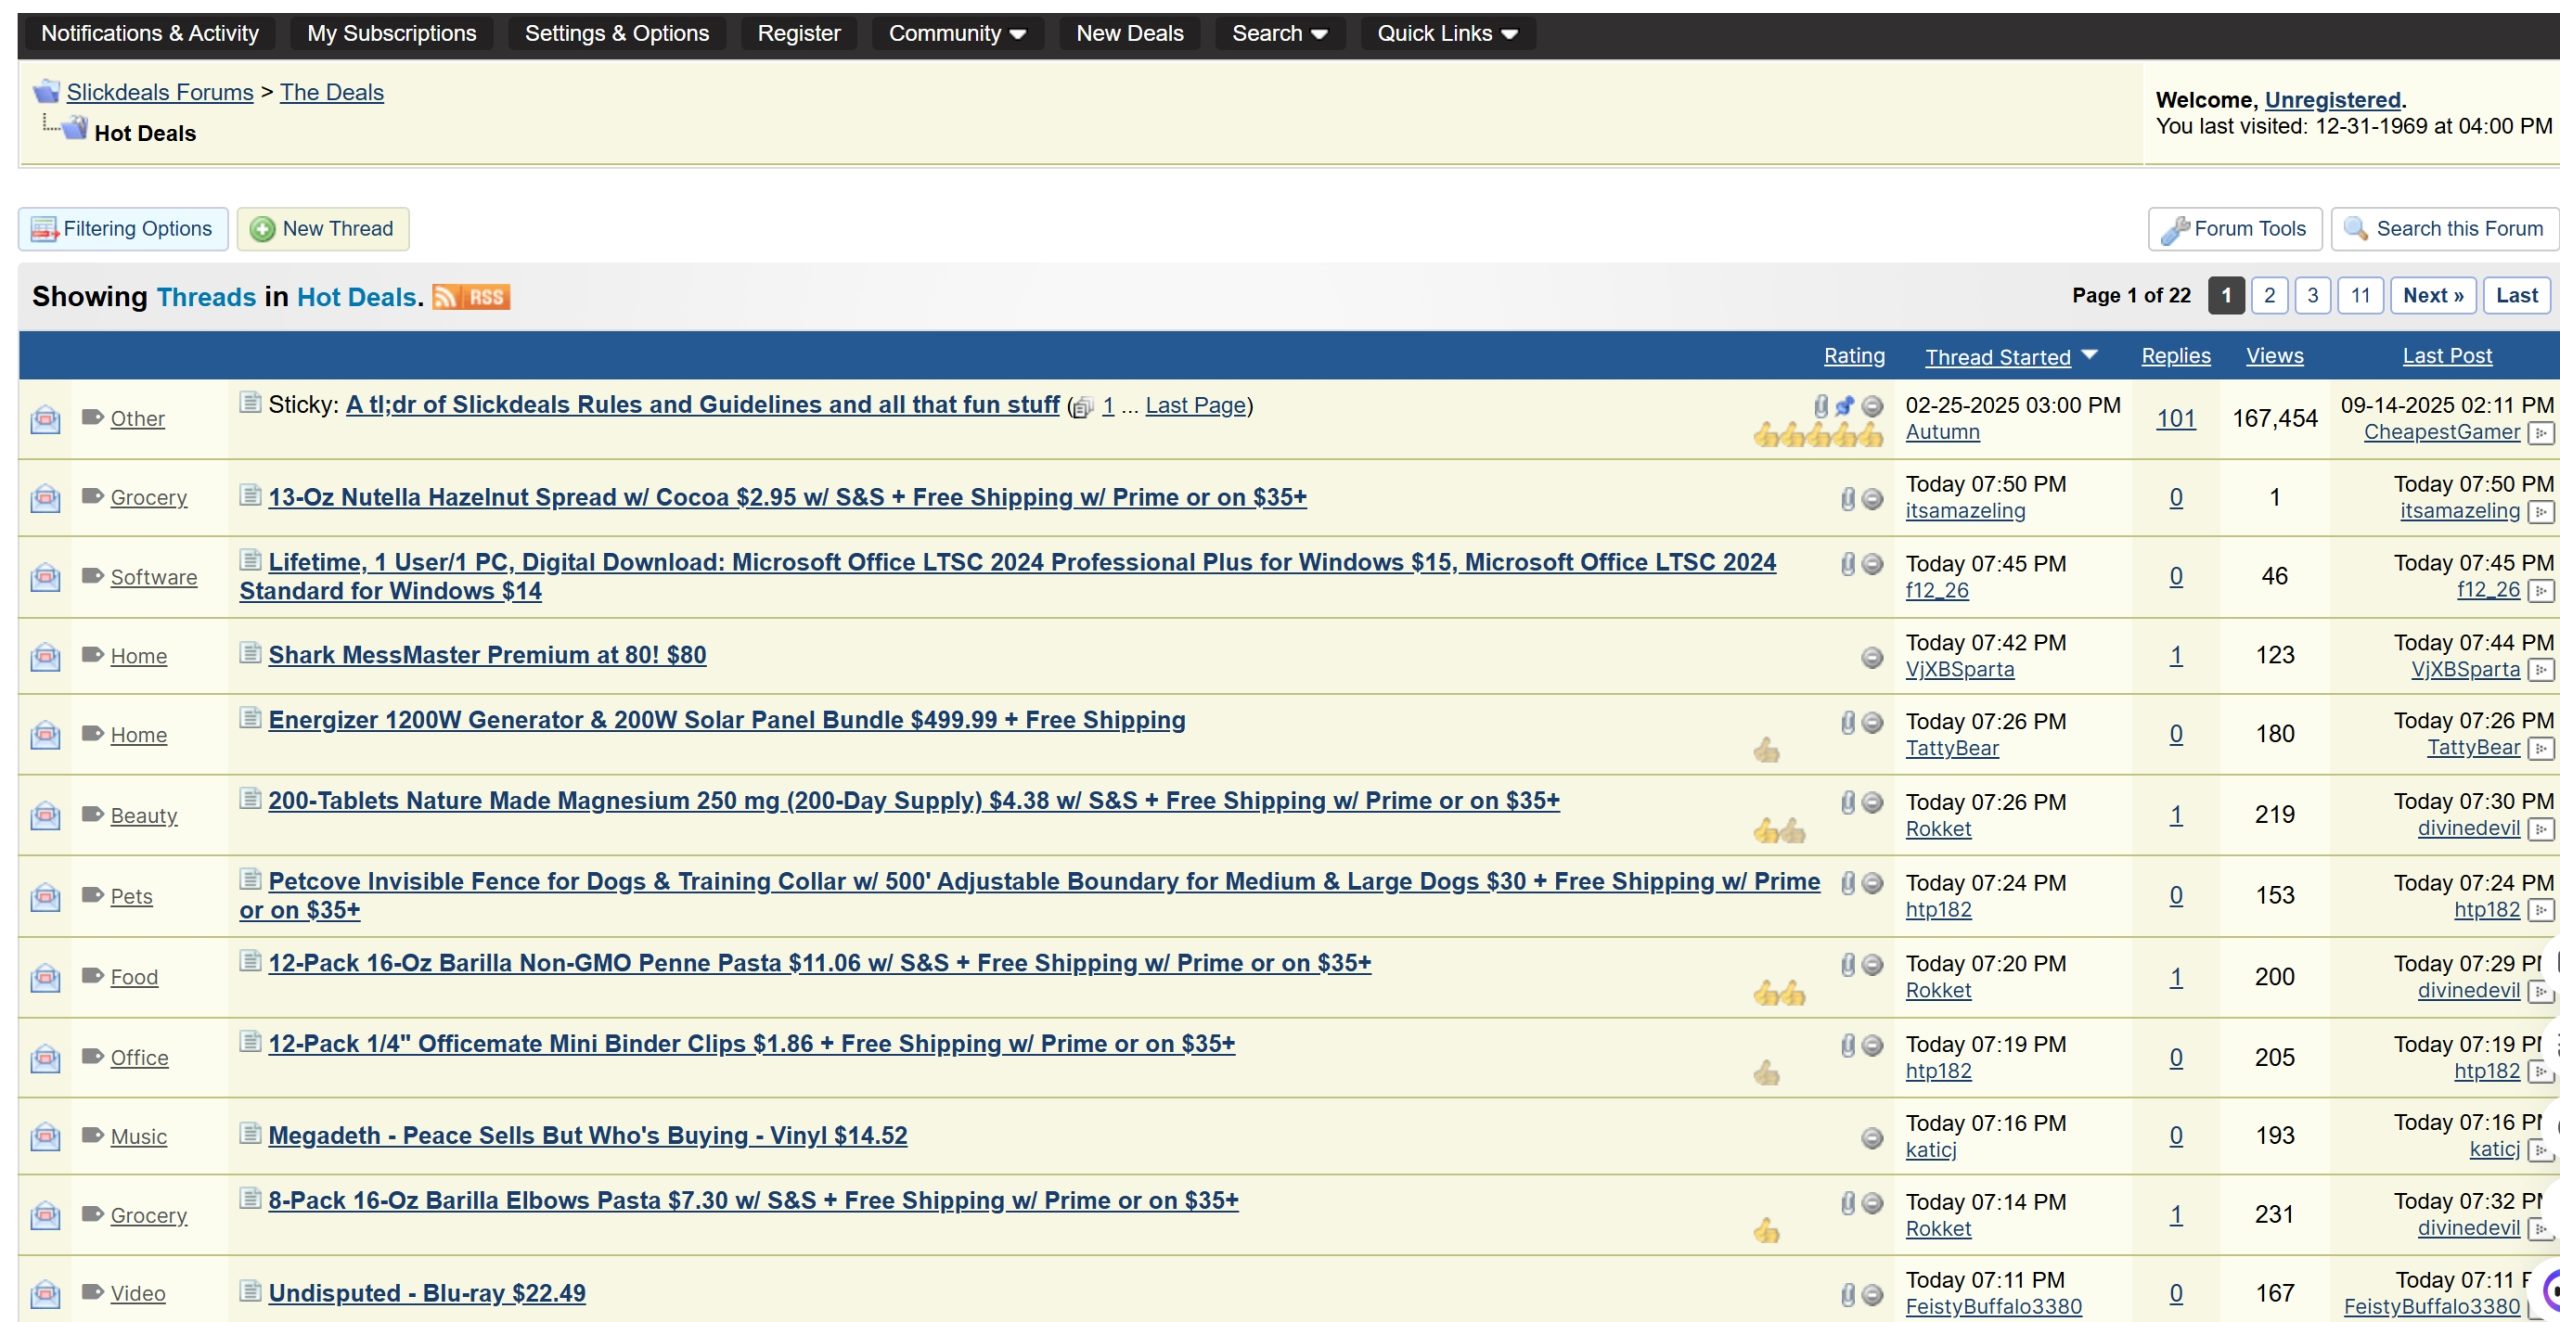Open the 13-Oz Nutella Hazelnut Spread thread
The image size is (2560, 1322).
[787, 497]
